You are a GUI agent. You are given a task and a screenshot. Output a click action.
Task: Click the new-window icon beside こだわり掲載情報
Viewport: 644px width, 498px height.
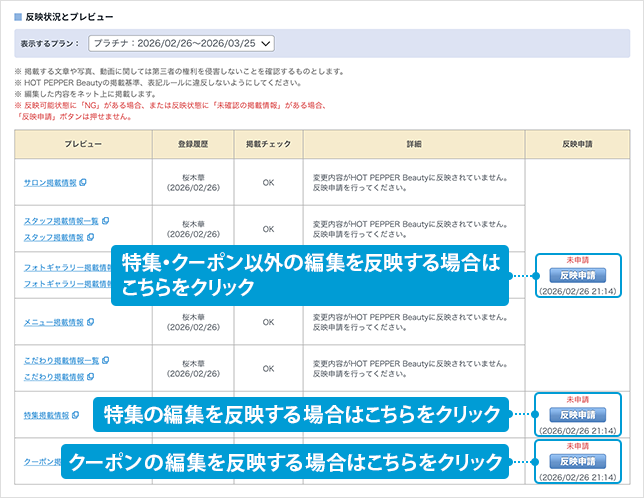coord(89,376)
